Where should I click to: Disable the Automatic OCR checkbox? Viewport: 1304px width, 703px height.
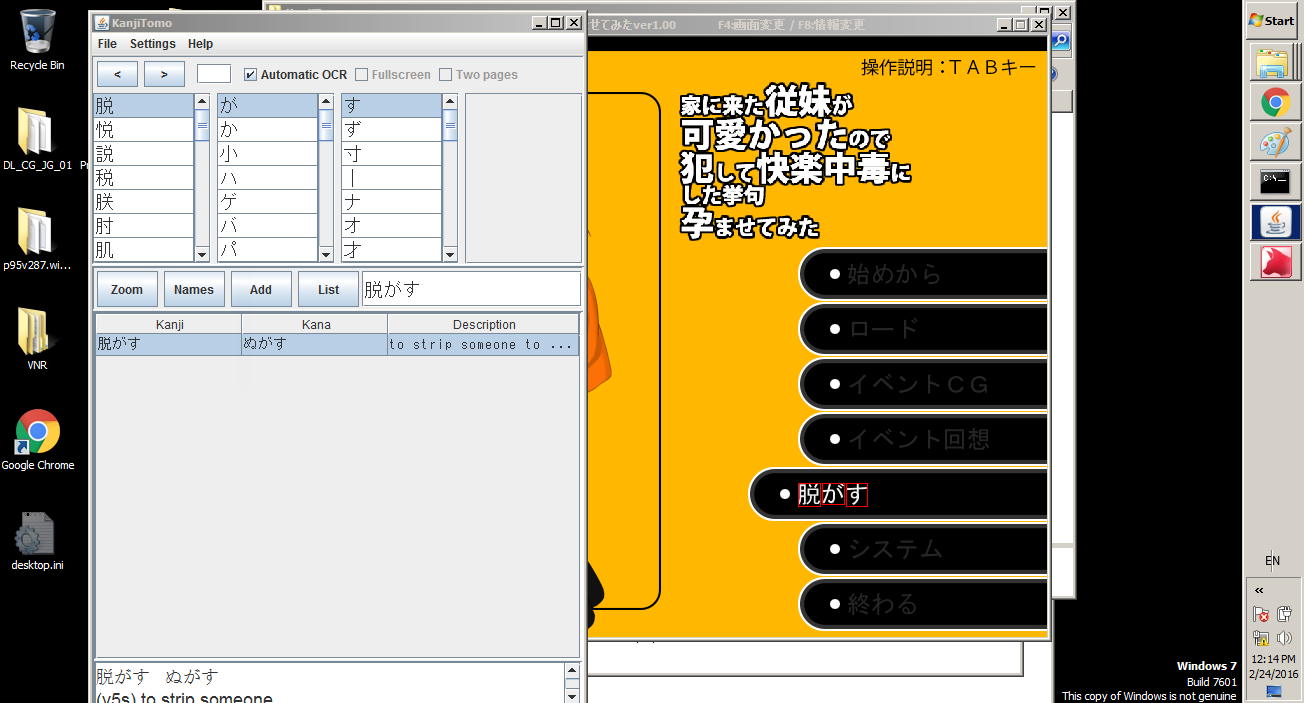pos(251,75)
